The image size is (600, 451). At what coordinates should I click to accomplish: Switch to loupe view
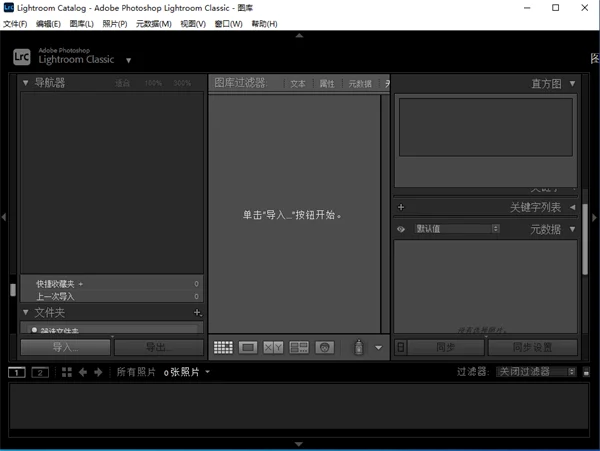[x=248, y=347]
